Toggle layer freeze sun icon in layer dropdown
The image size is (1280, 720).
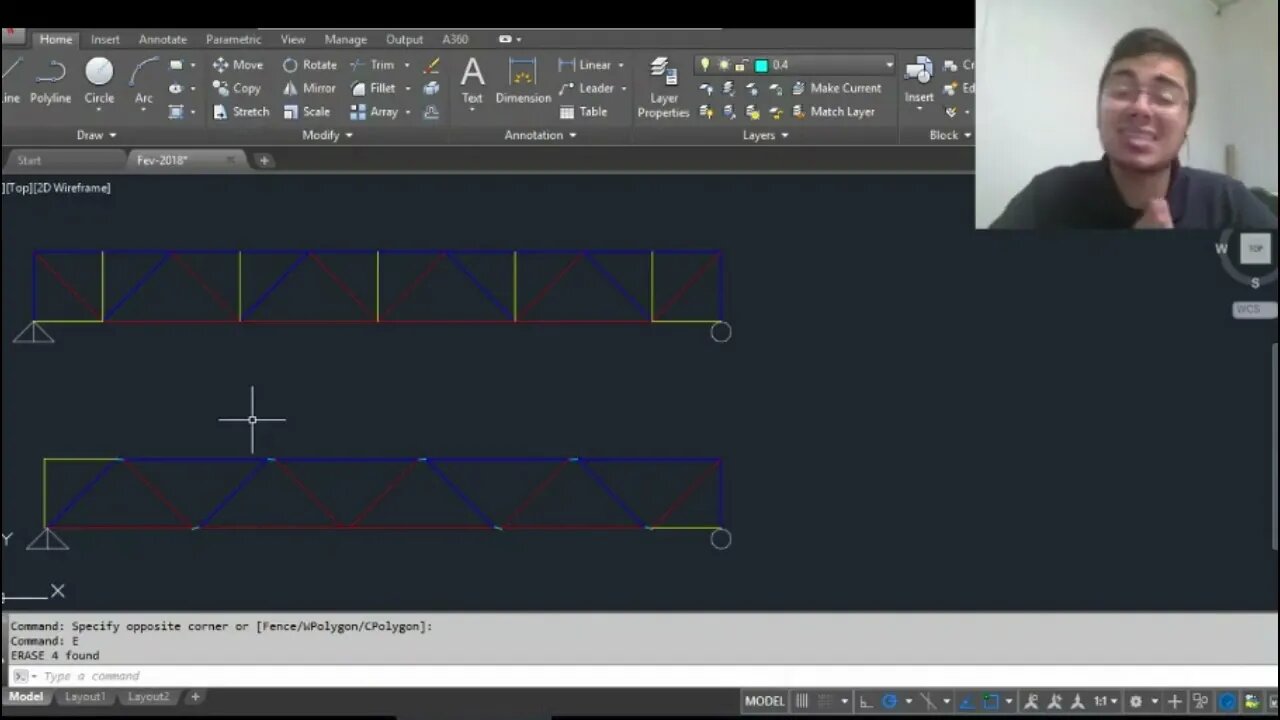pos(723,65)
